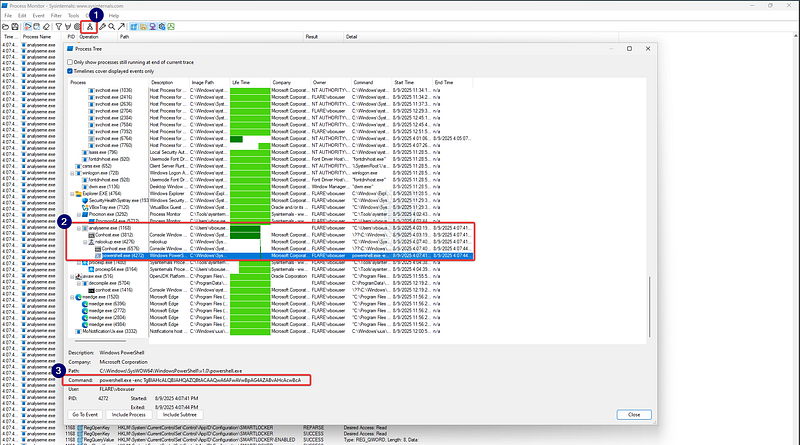Collapse the Procmon.exe (3292) node

tap(79, 214)
